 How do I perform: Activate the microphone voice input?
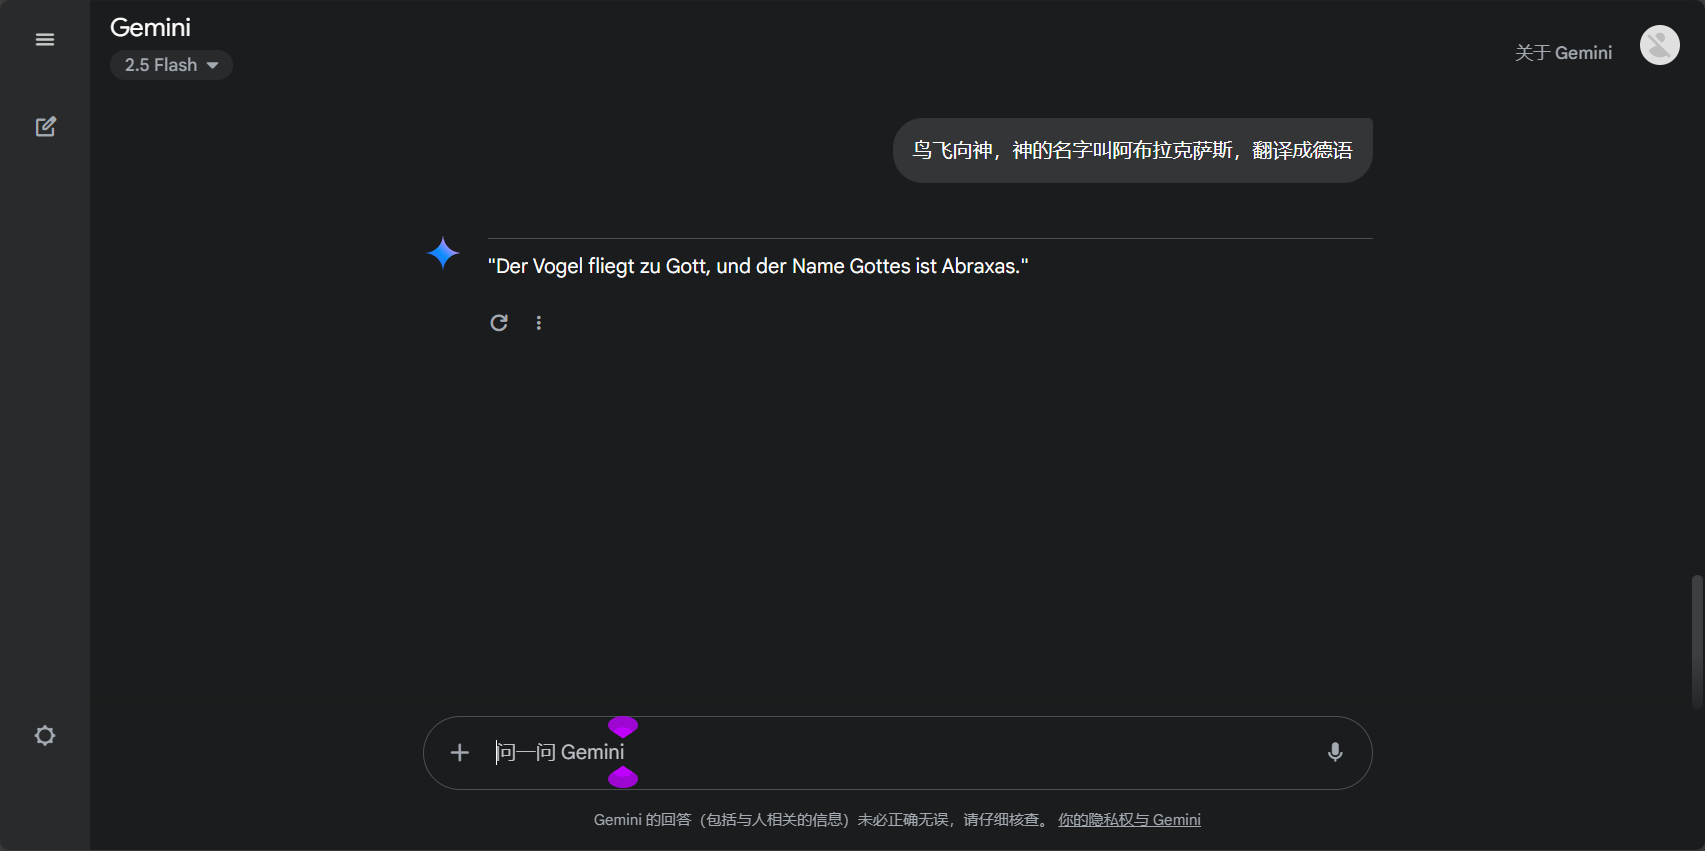(x=1335, y=752)
